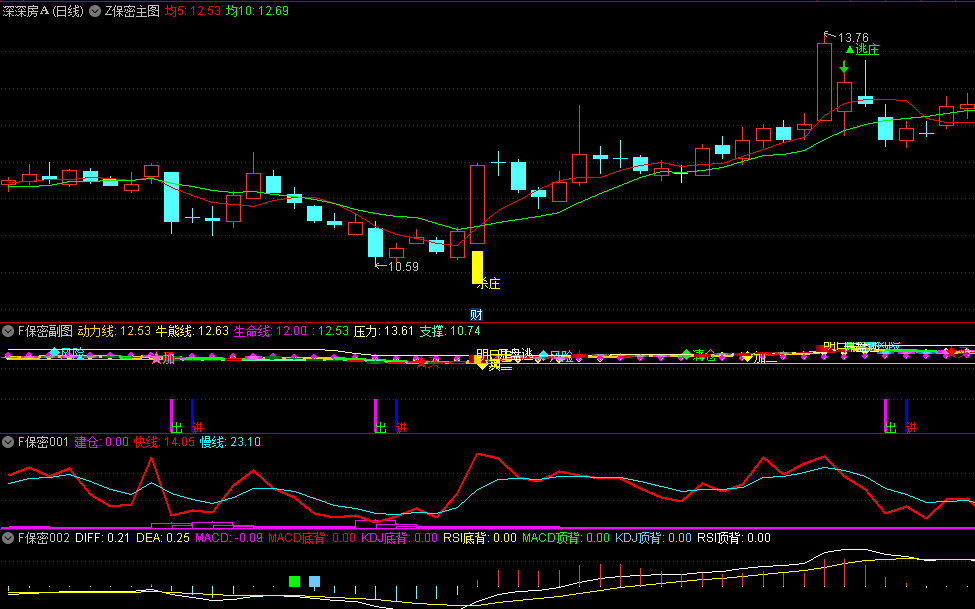Click the light blue square in MACD panel
This screenshot has width=975, height=609.
coord(315,582)
